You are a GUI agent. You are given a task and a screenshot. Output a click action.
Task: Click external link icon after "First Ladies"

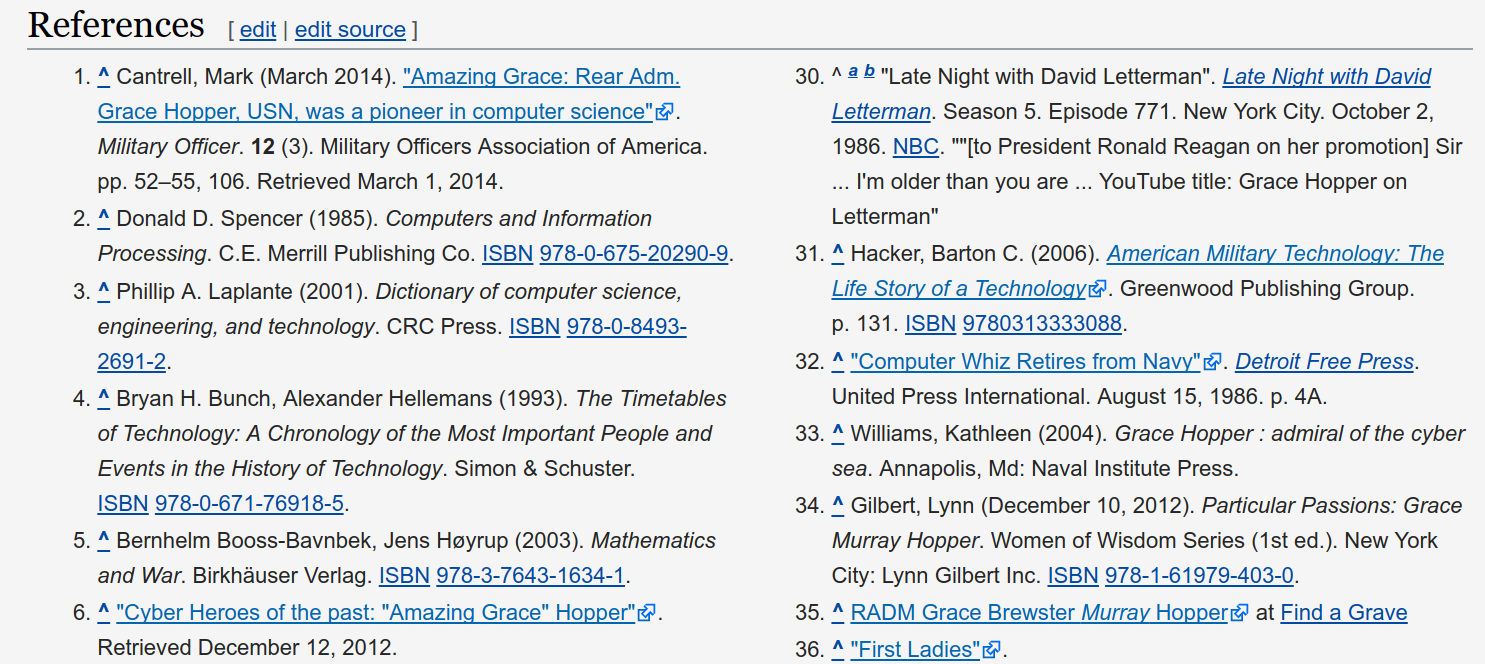pyautogui.click(x=992, y=651)
